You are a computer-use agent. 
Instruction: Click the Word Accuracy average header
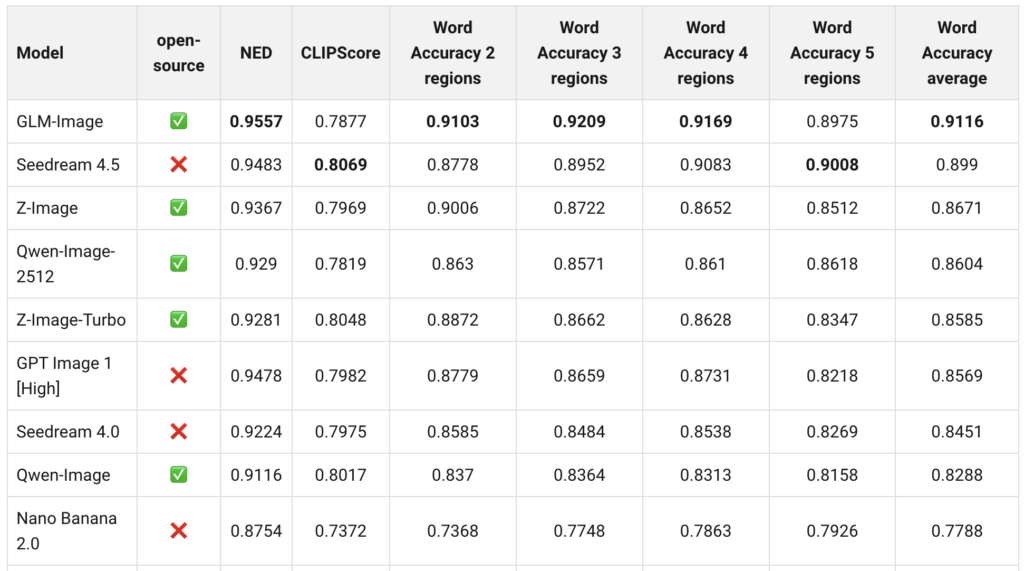click(957, 53)
